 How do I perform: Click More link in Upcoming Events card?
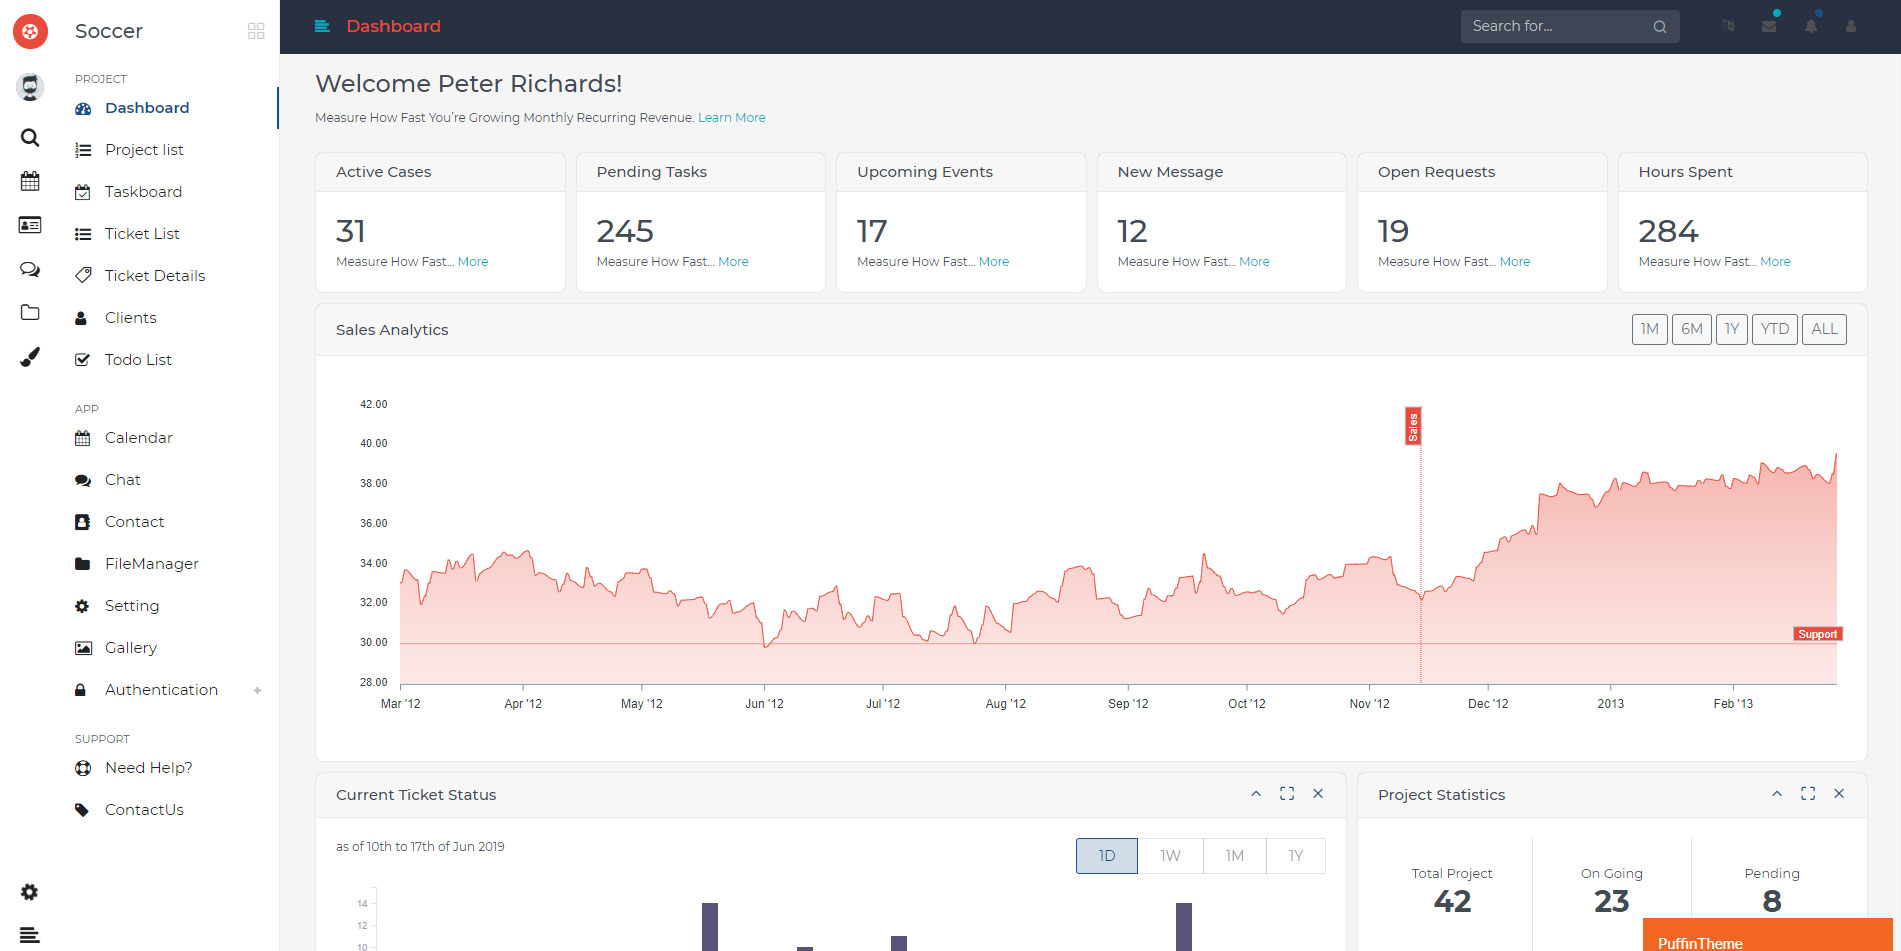(x=994, y=262)
